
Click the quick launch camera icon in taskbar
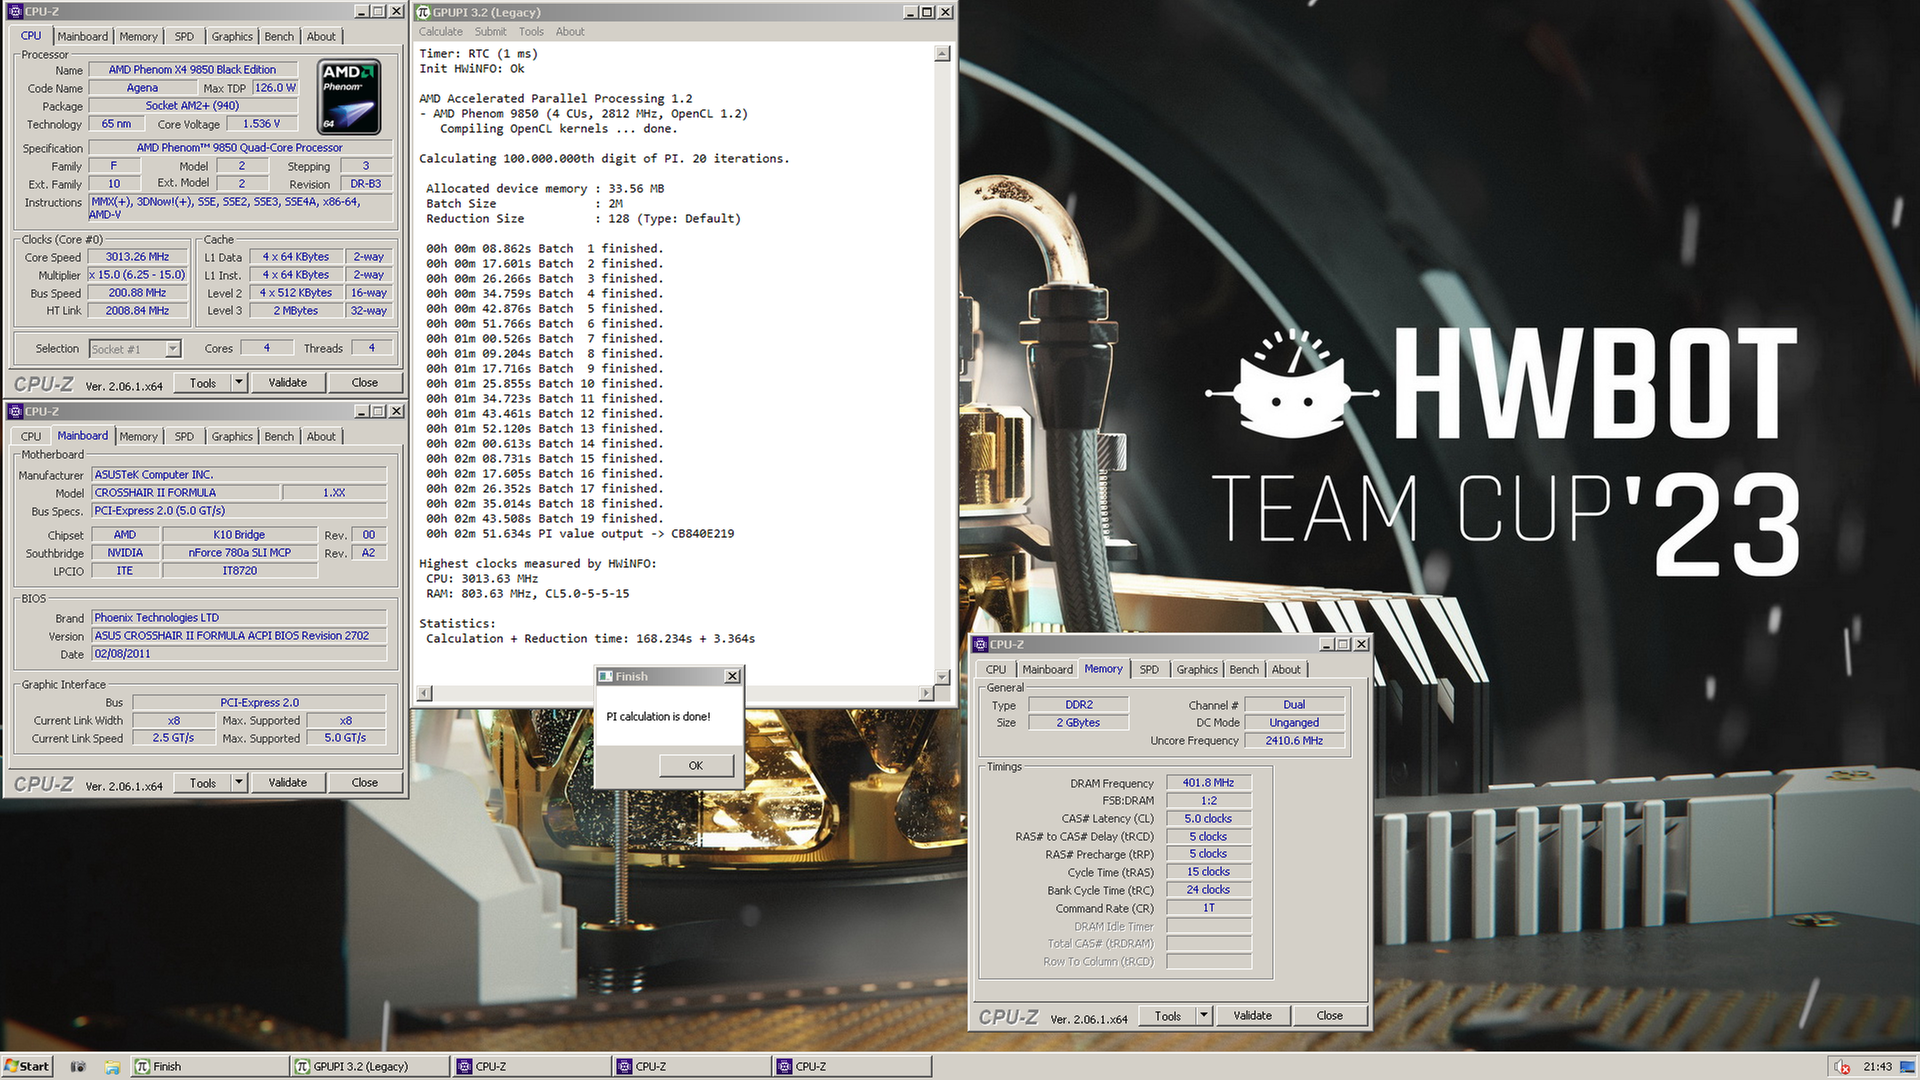point(78,1066)
